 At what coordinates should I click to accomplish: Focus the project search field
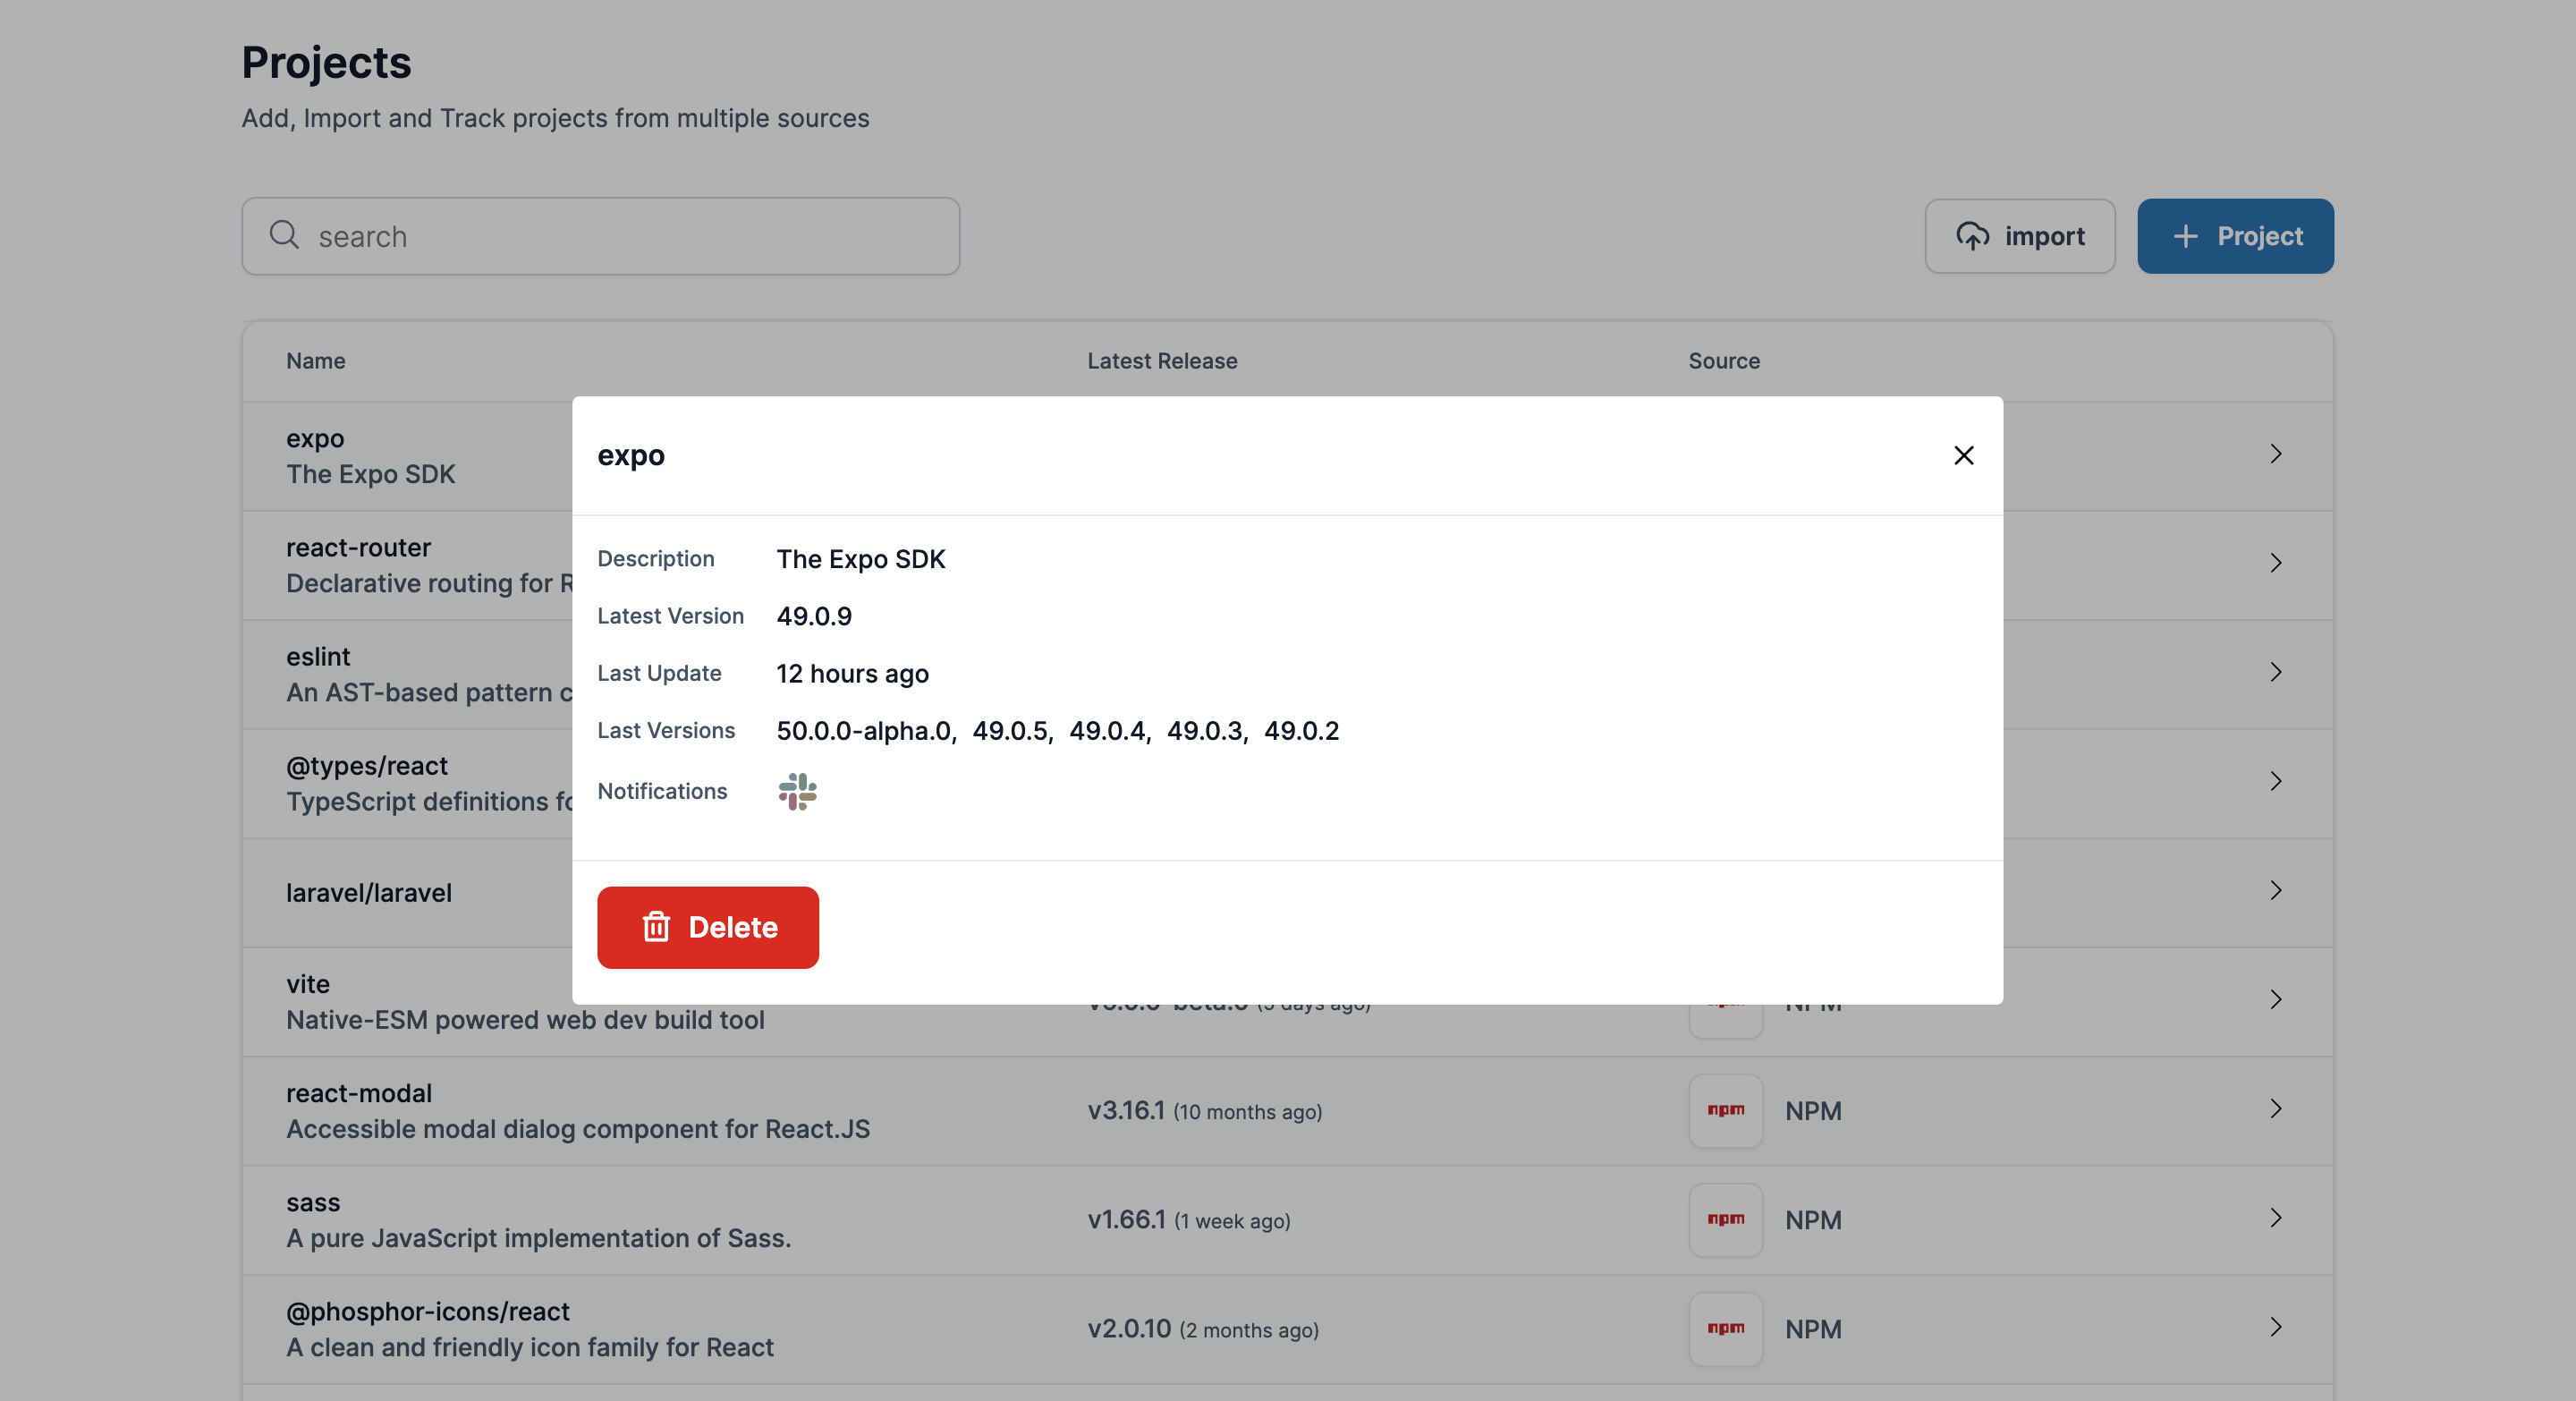600,236
